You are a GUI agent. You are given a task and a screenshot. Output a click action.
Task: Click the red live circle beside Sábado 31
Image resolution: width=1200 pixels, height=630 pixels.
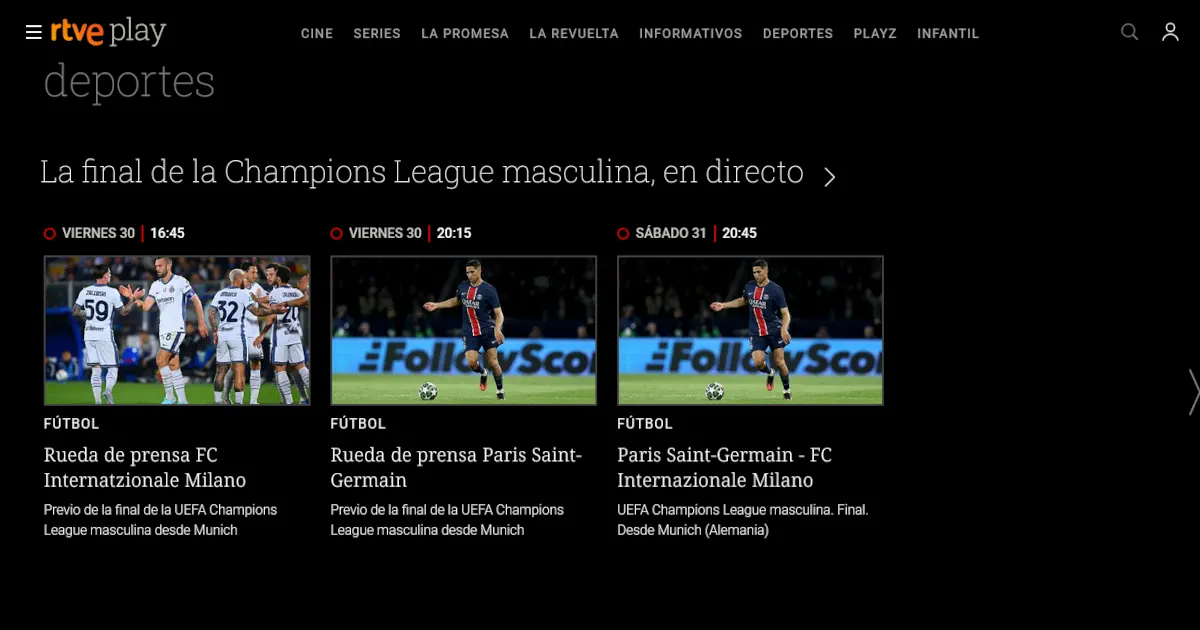pos(624,233)
